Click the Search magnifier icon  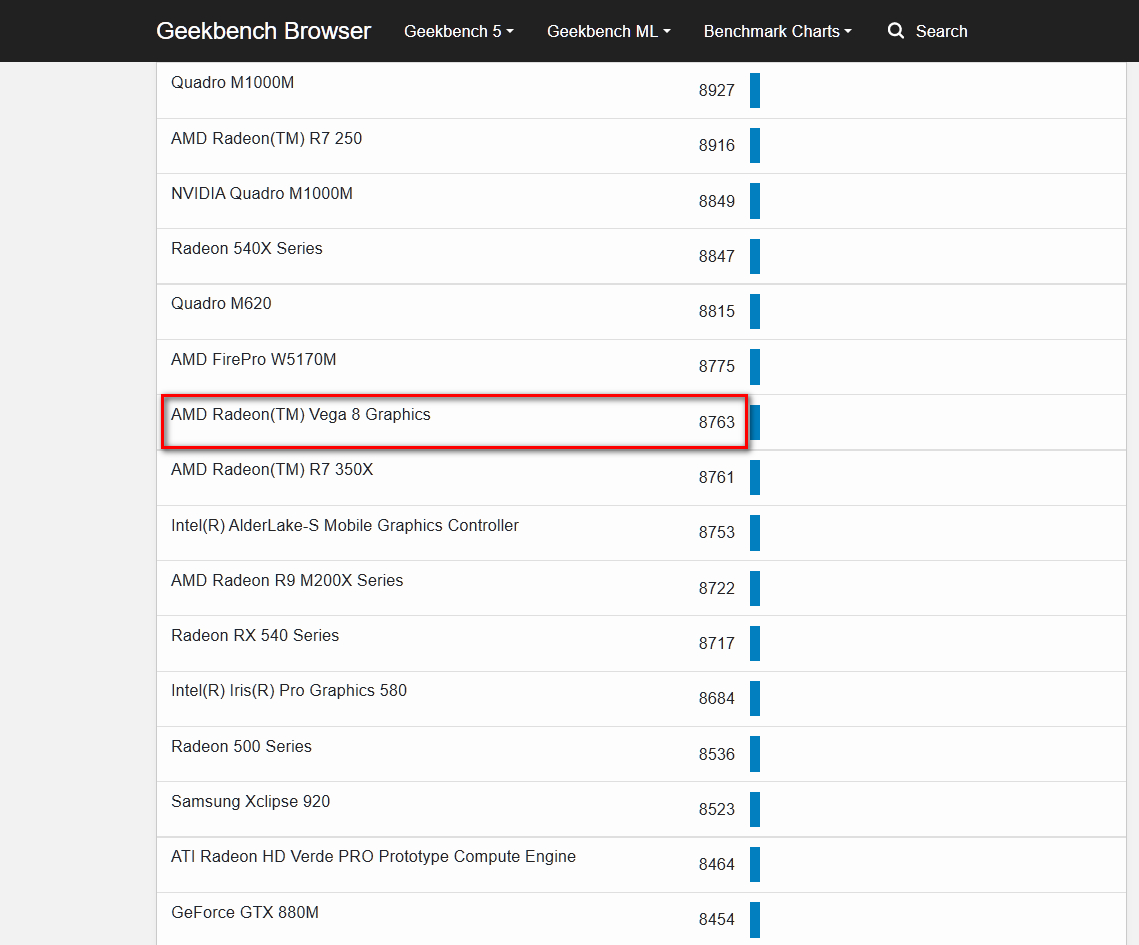pyautogui.click(x=896, y=31)
